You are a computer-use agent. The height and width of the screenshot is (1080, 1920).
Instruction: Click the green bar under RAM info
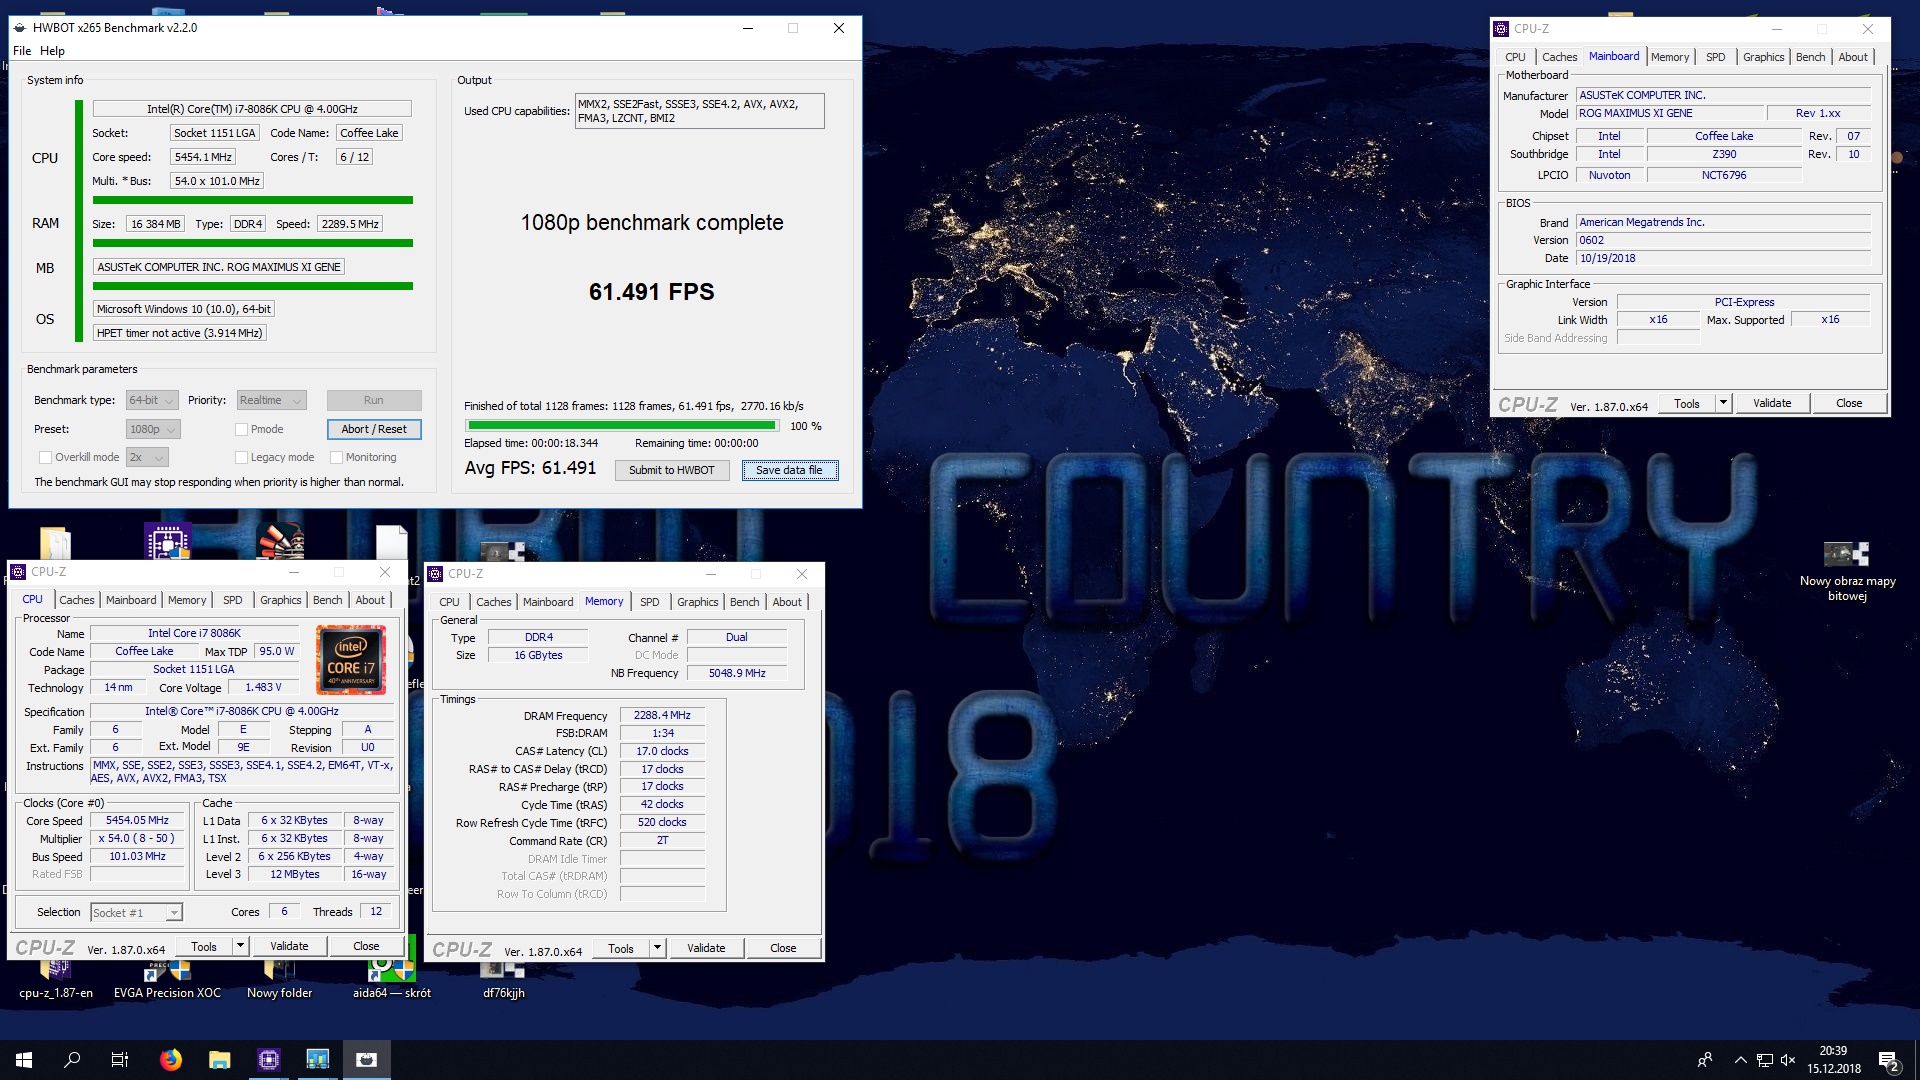click(253, 243)
